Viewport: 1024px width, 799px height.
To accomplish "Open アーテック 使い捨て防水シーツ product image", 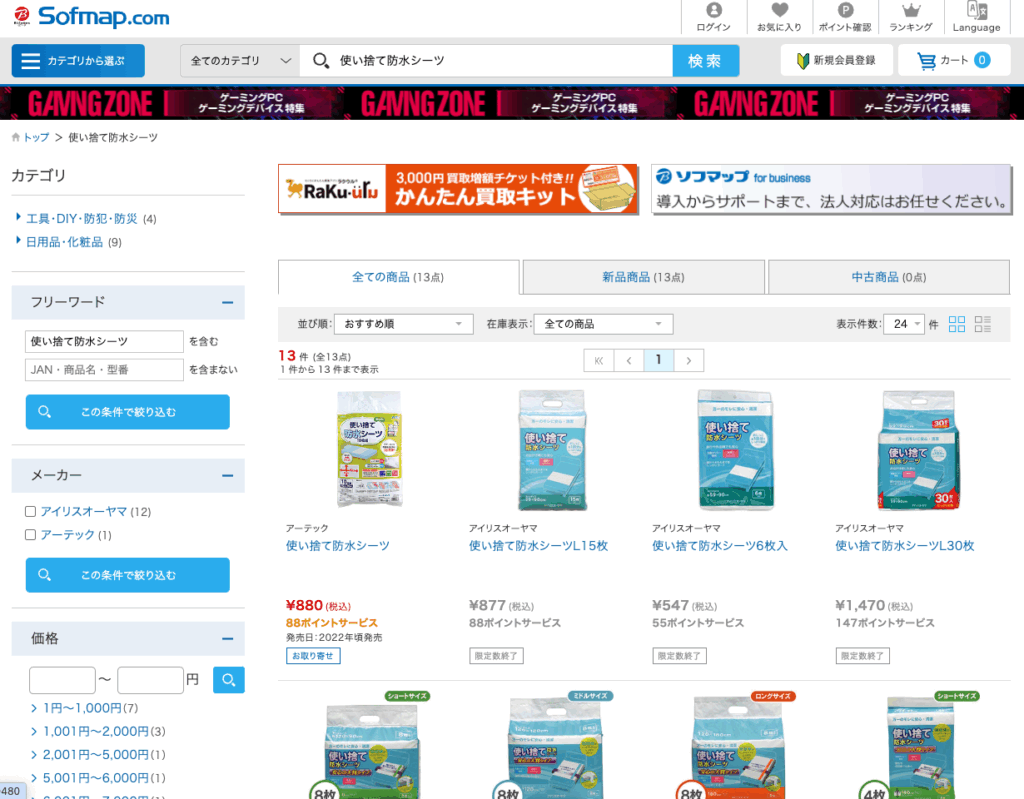I will point(369,449).
